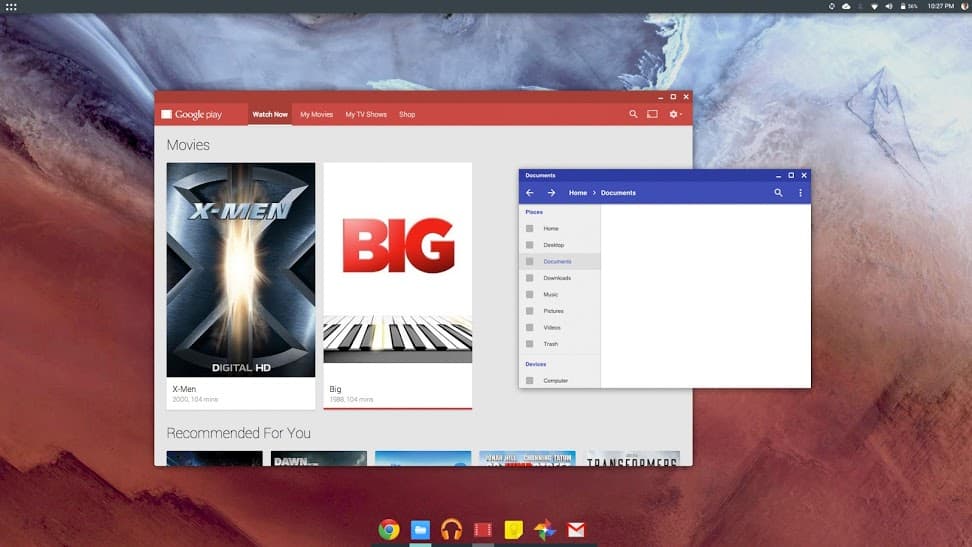972x547 pixels.
Task: Click the Google Play logo
Action: click(x=192, y=114)
